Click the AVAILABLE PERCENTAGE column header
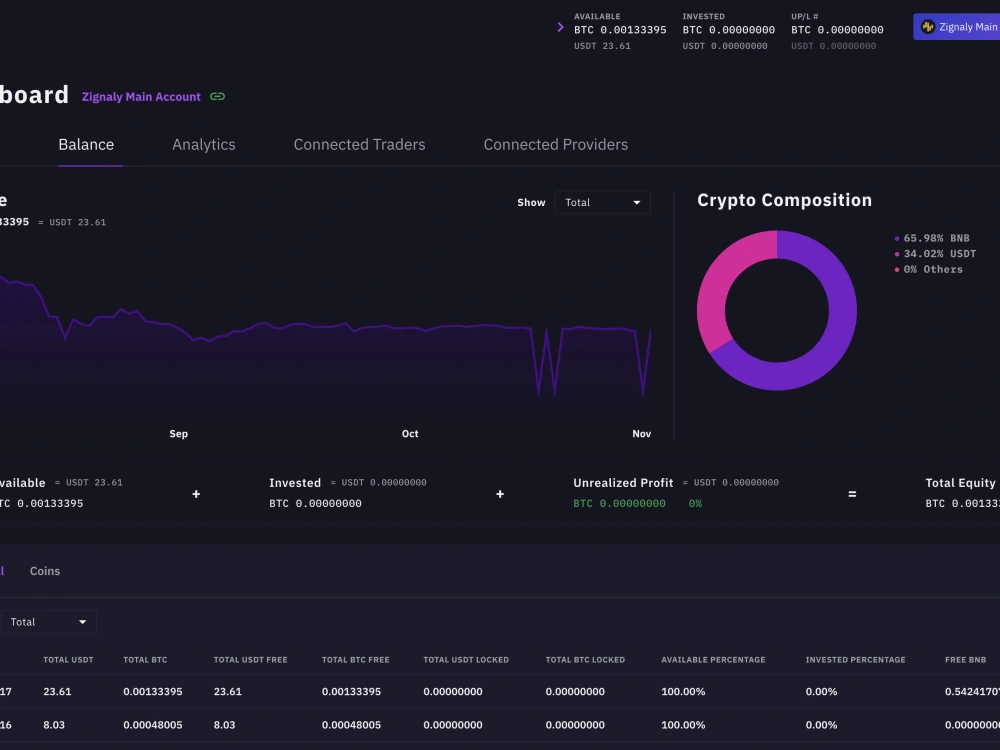This screenshot has width=1000, height=750. pos(713,659)
